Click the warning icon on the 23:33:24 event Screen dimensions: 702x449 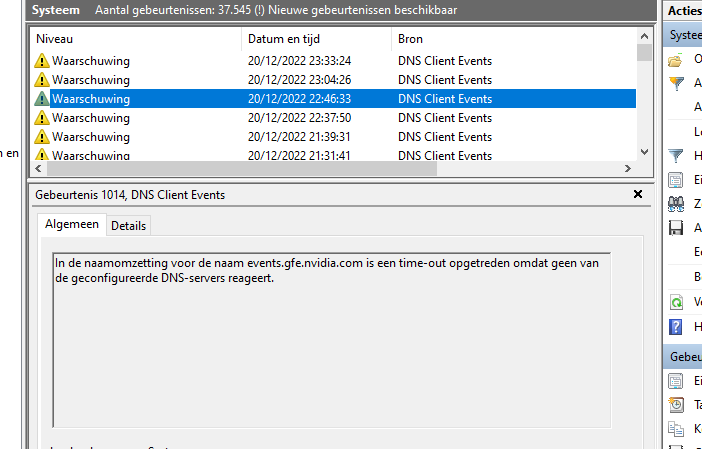pyautogui.click(x=41, y=61)
